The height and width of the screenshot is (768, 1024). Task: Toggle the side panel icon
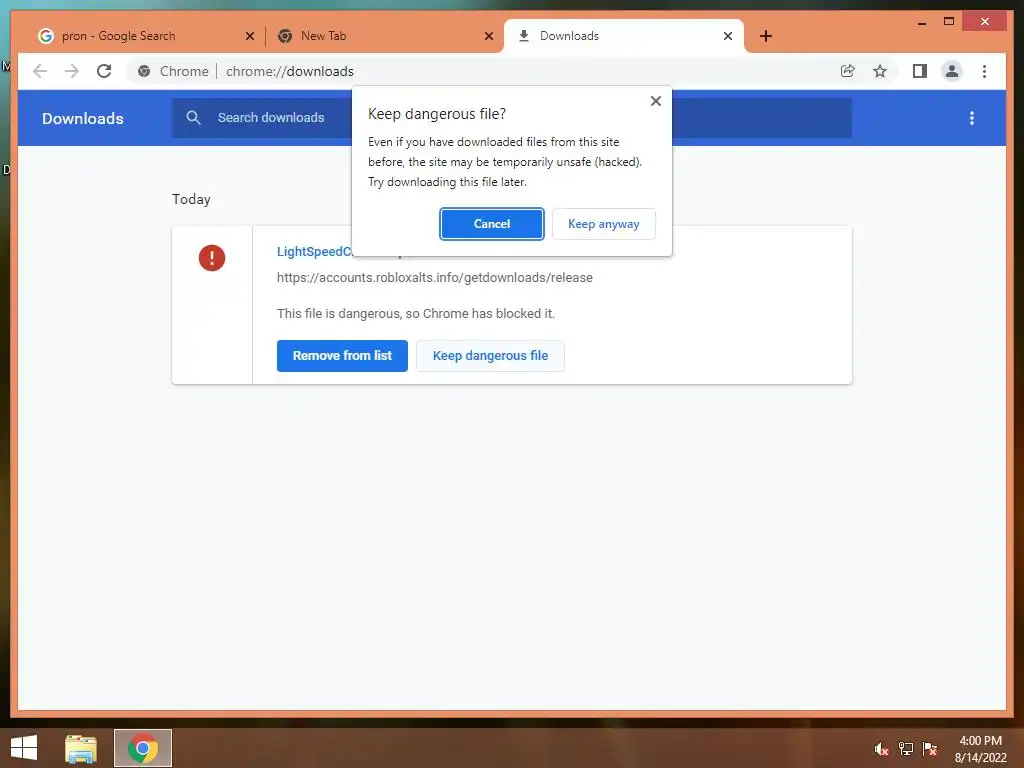pos(920,71)
